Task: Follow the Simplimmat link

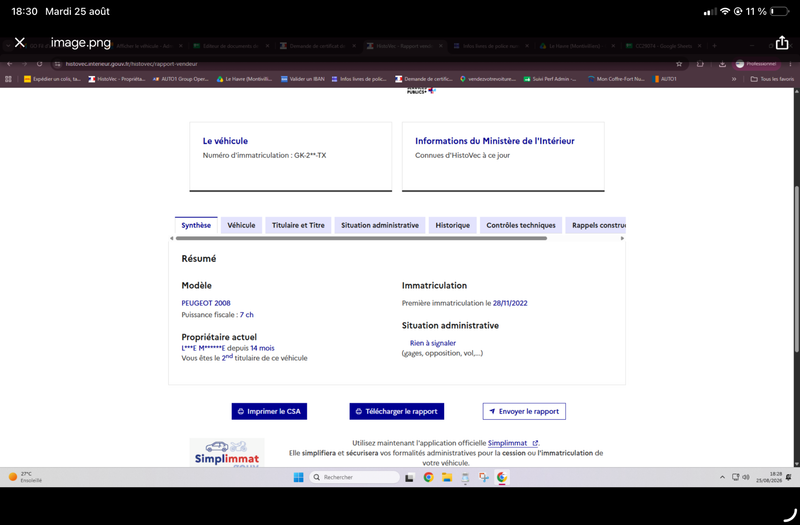Action: (512, 443)
